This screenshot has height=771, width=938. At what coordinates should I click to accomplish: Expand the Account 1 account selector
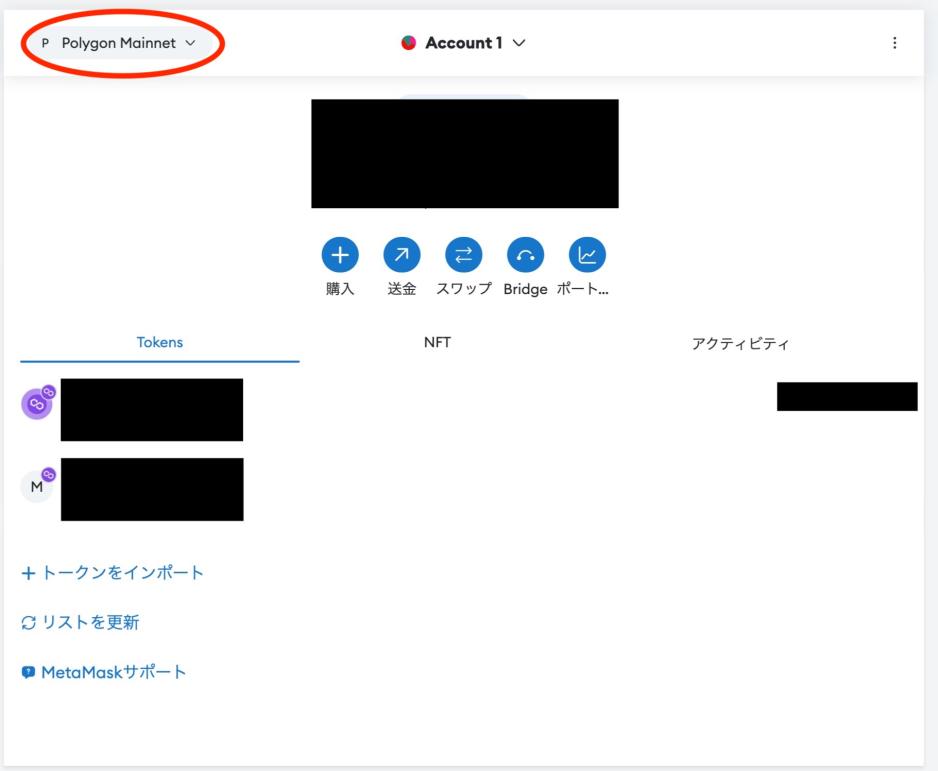(x=464, y=43)
